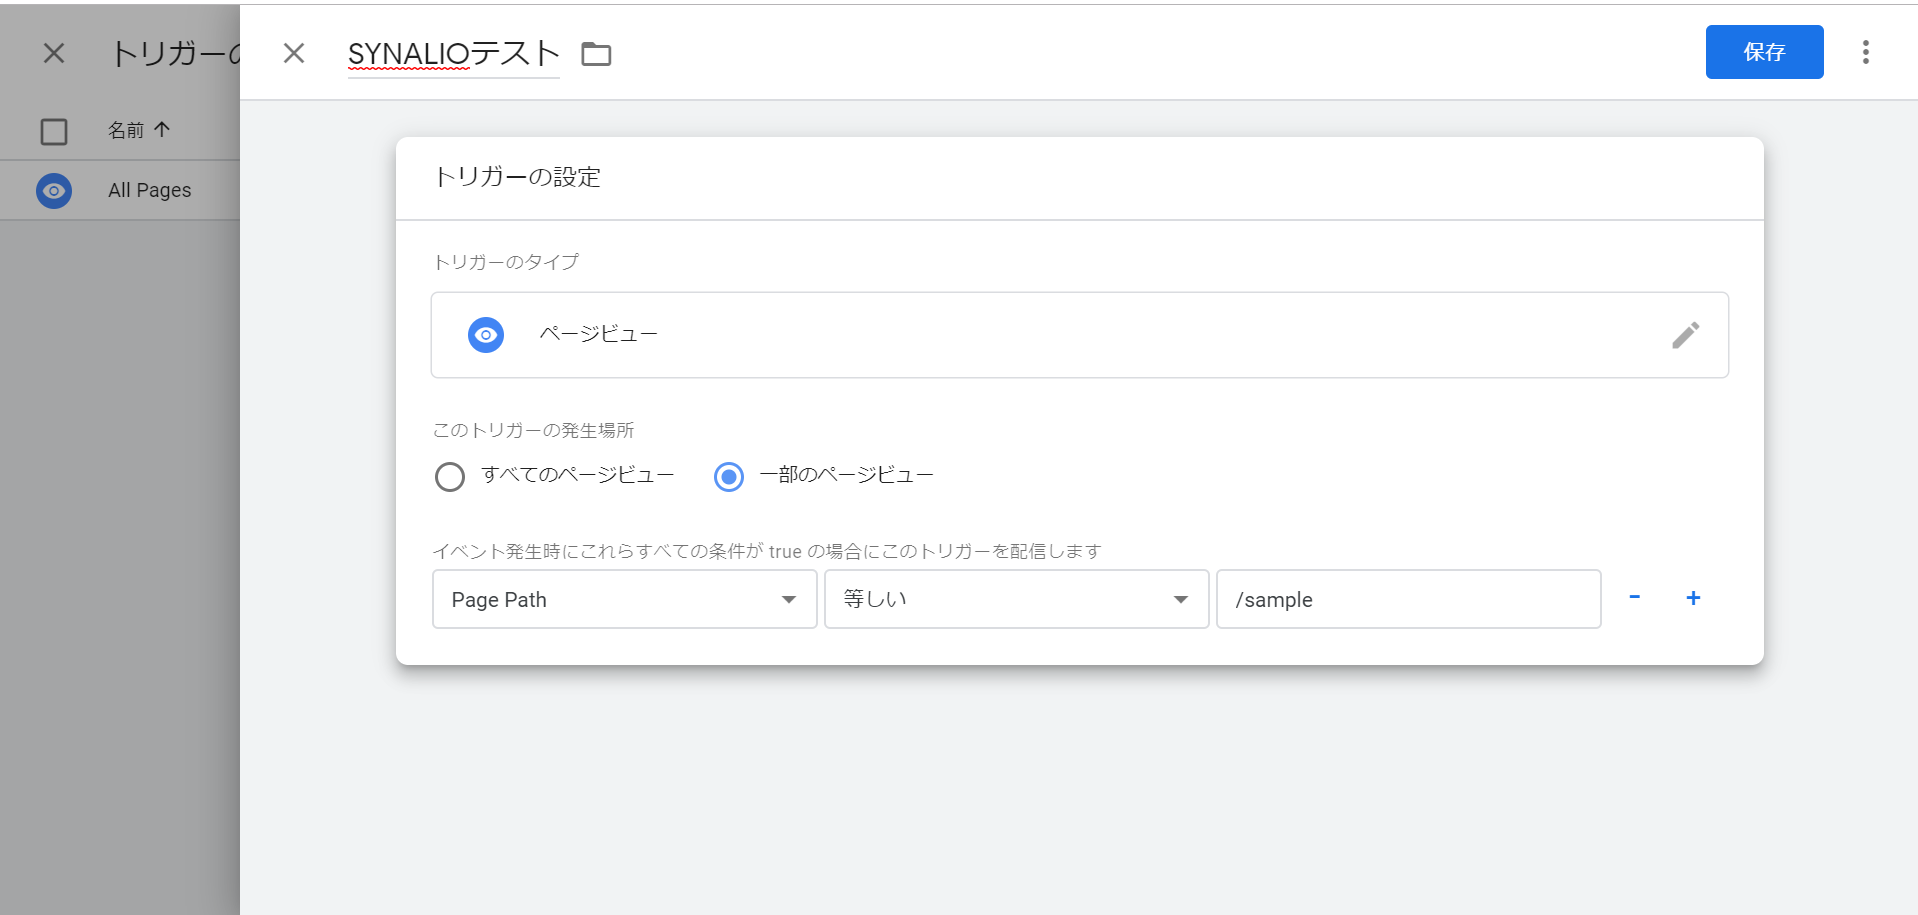Click the All Pages eye icon
This screenshot has height=915, width=1918.
coord(54,190)
